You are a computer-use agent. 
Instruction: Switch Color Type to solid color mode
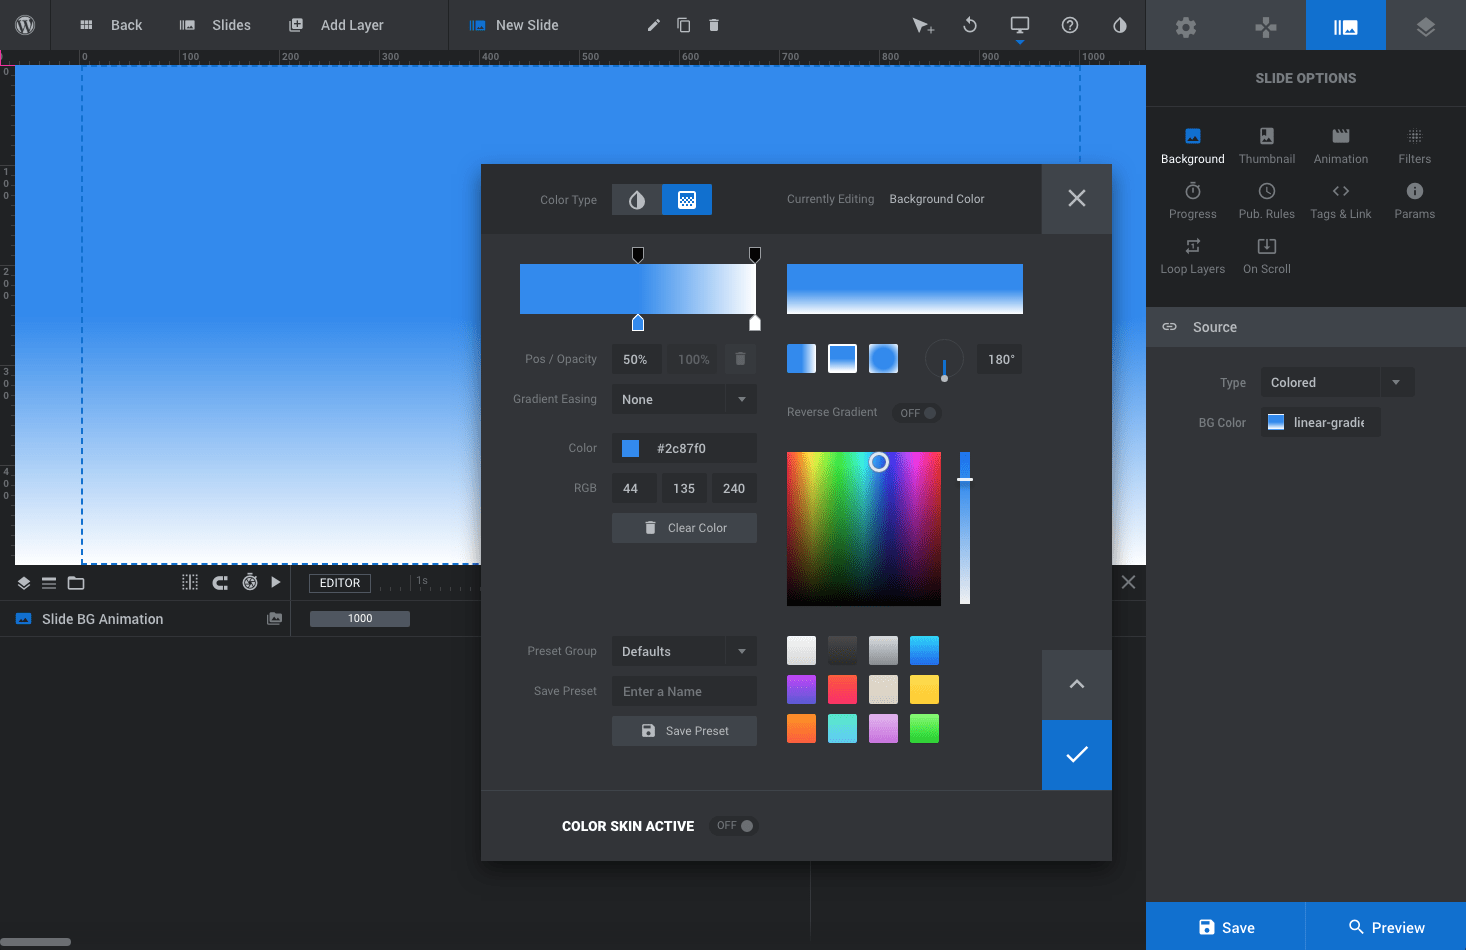(637, 199)
